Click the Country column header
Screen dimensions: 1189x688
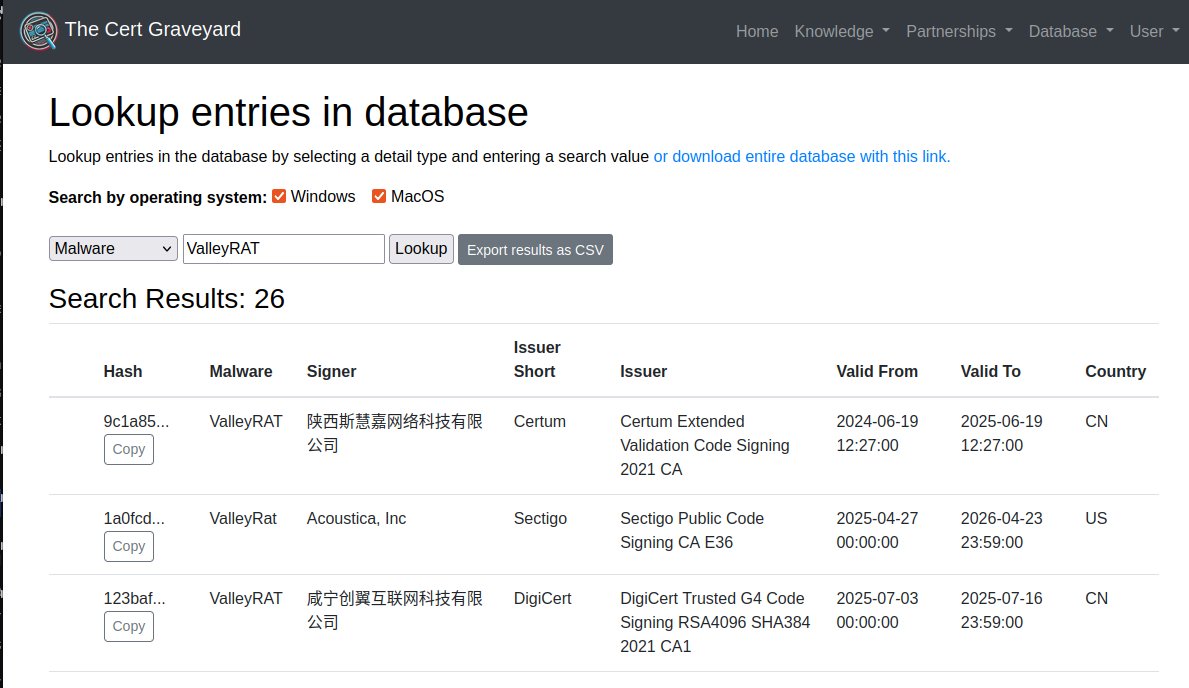(1116, 371)
